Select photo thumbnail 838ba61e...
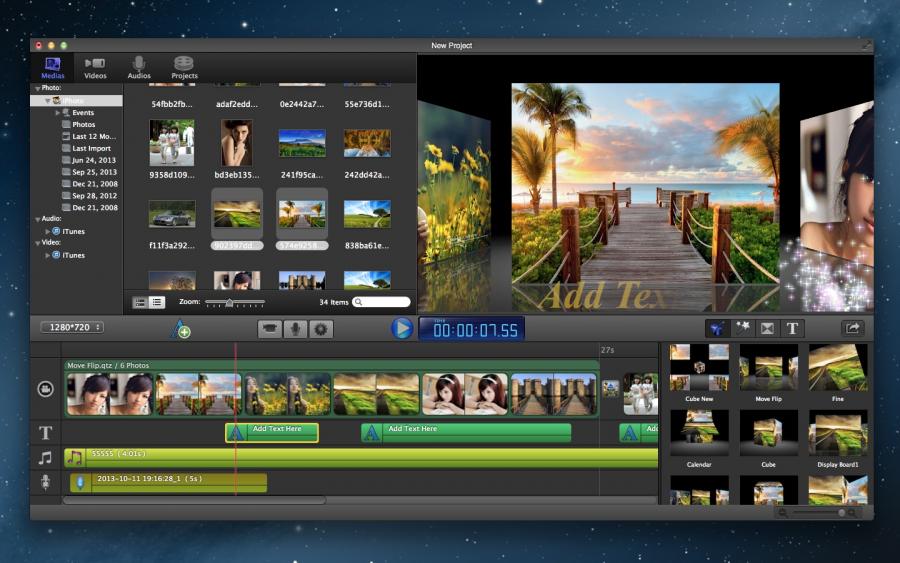The width and height of the screenshot is (900, 563). pyautogui.click(x=367, y=214)
